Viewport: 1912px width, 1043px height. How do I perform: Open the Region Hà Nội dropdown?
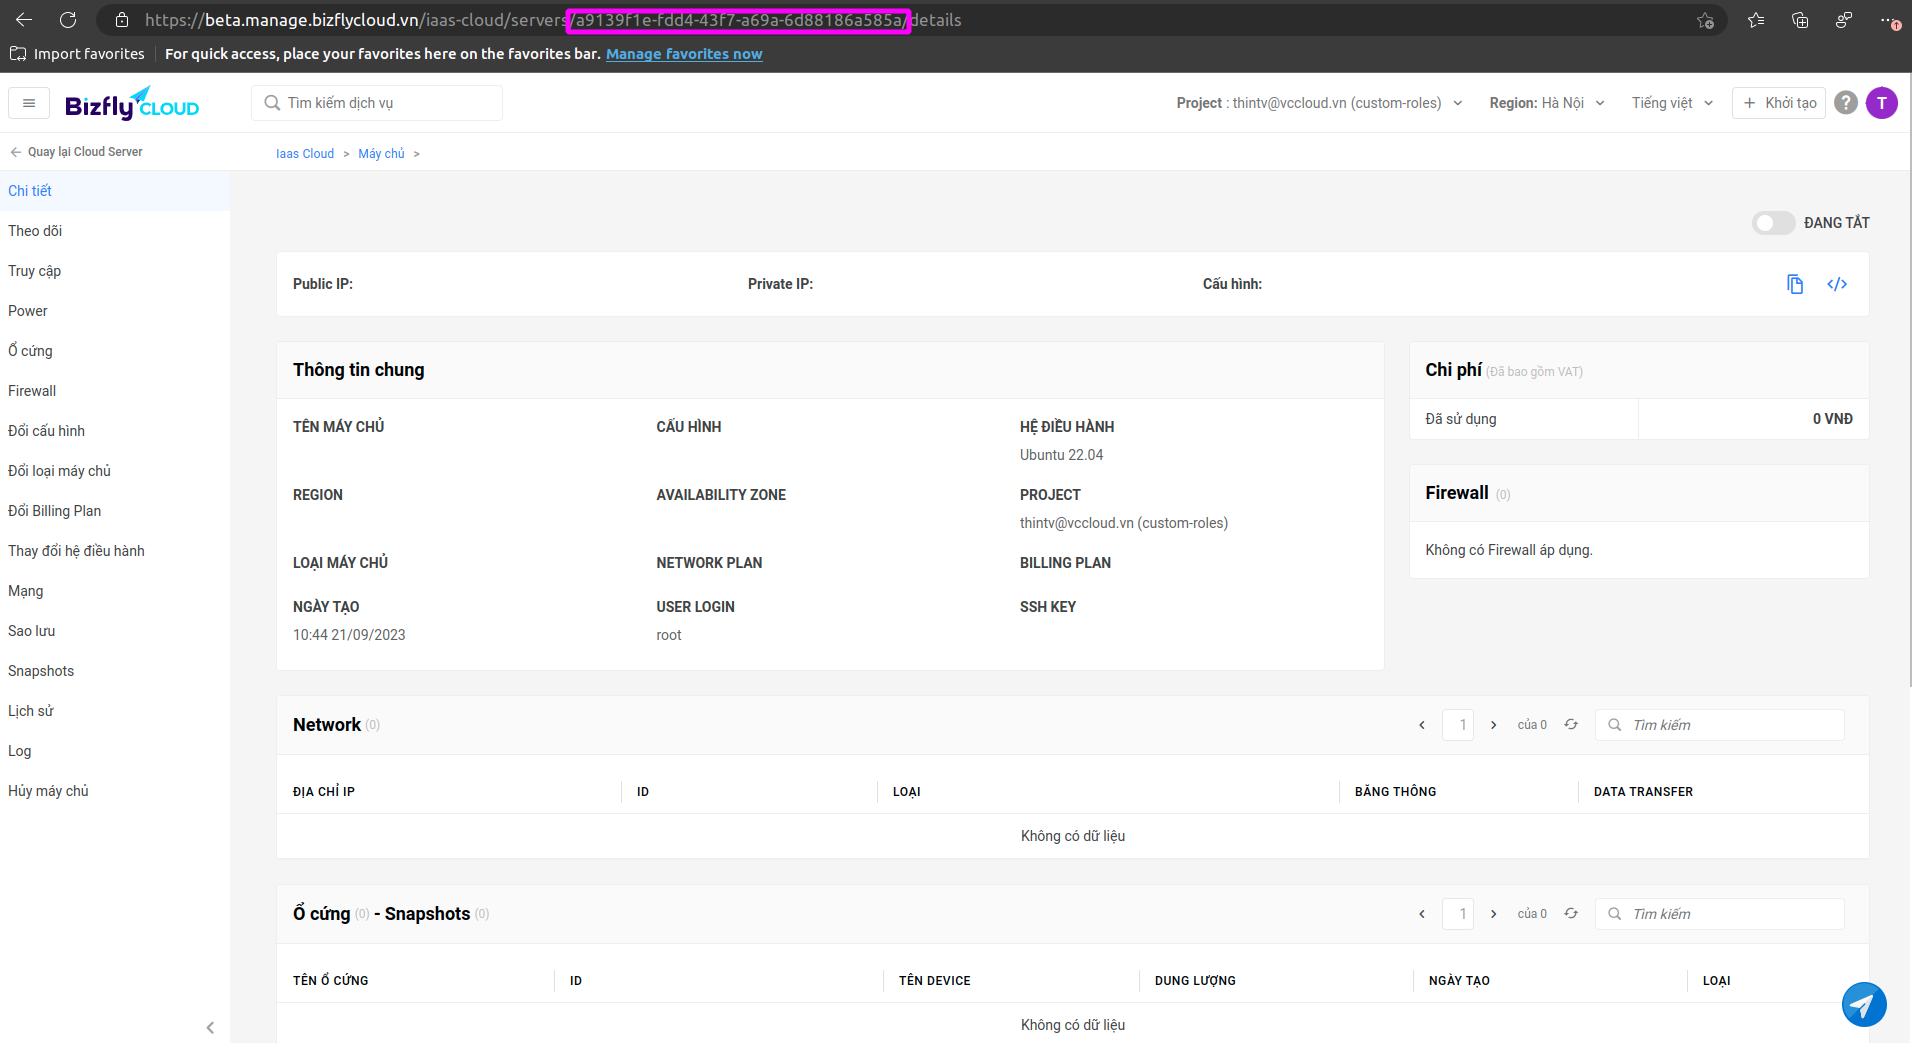[1546, 103]
